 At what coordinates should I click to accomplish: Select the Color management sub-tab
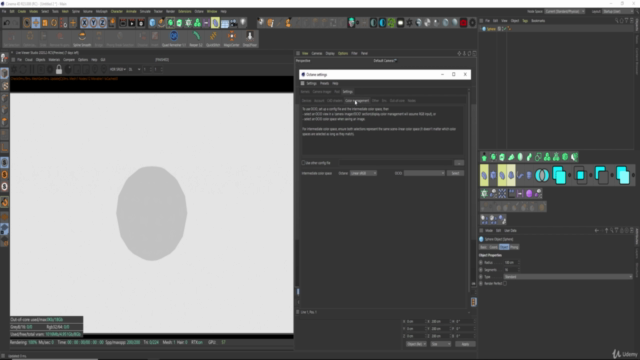357,101
